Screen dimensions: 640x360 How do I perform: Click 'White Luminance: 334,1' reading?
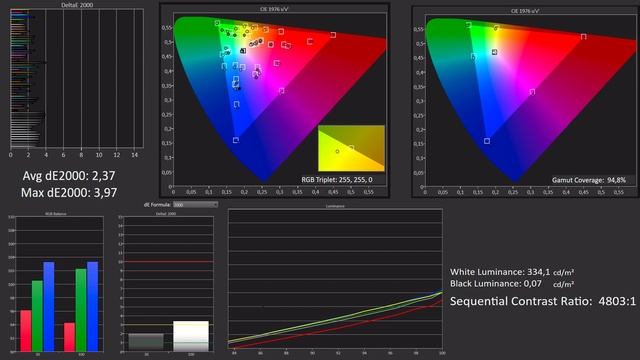tap(500, 272)
